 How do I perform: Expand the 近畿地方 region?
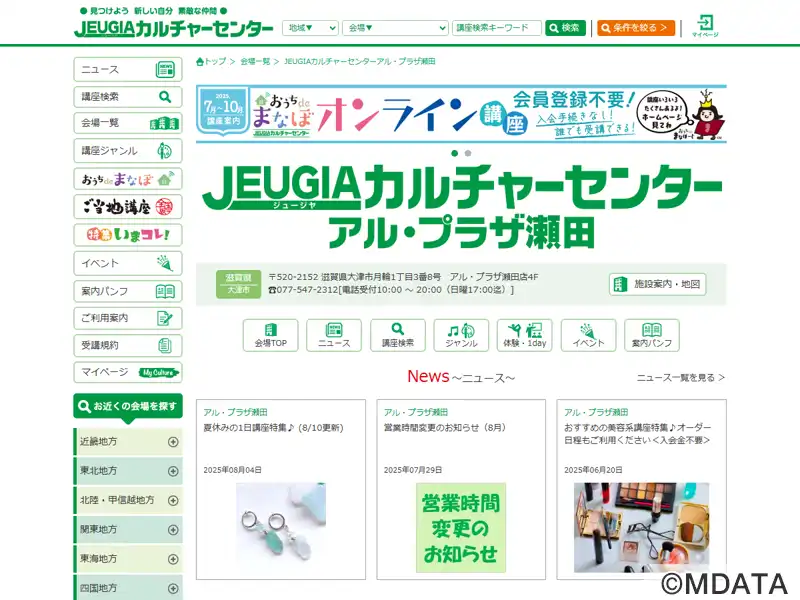128,442
